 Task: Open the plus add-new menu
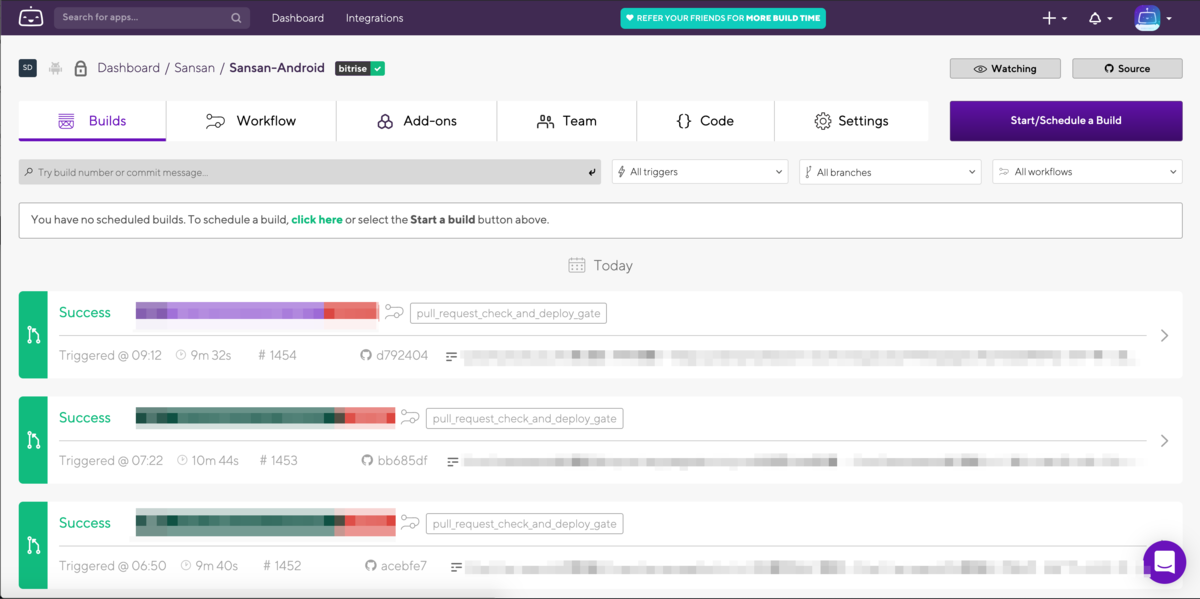[1054, 18]
